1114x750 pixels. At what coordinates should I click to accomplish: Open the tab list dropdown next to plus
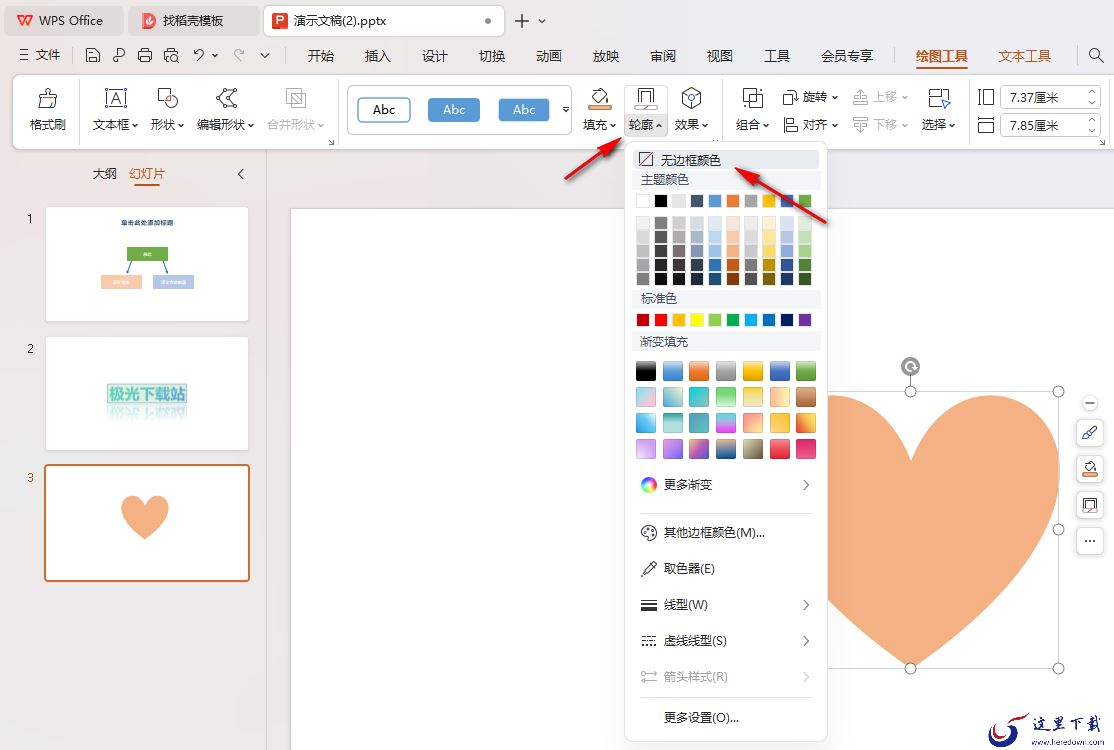pyautogui.click(x=542, y=21)
